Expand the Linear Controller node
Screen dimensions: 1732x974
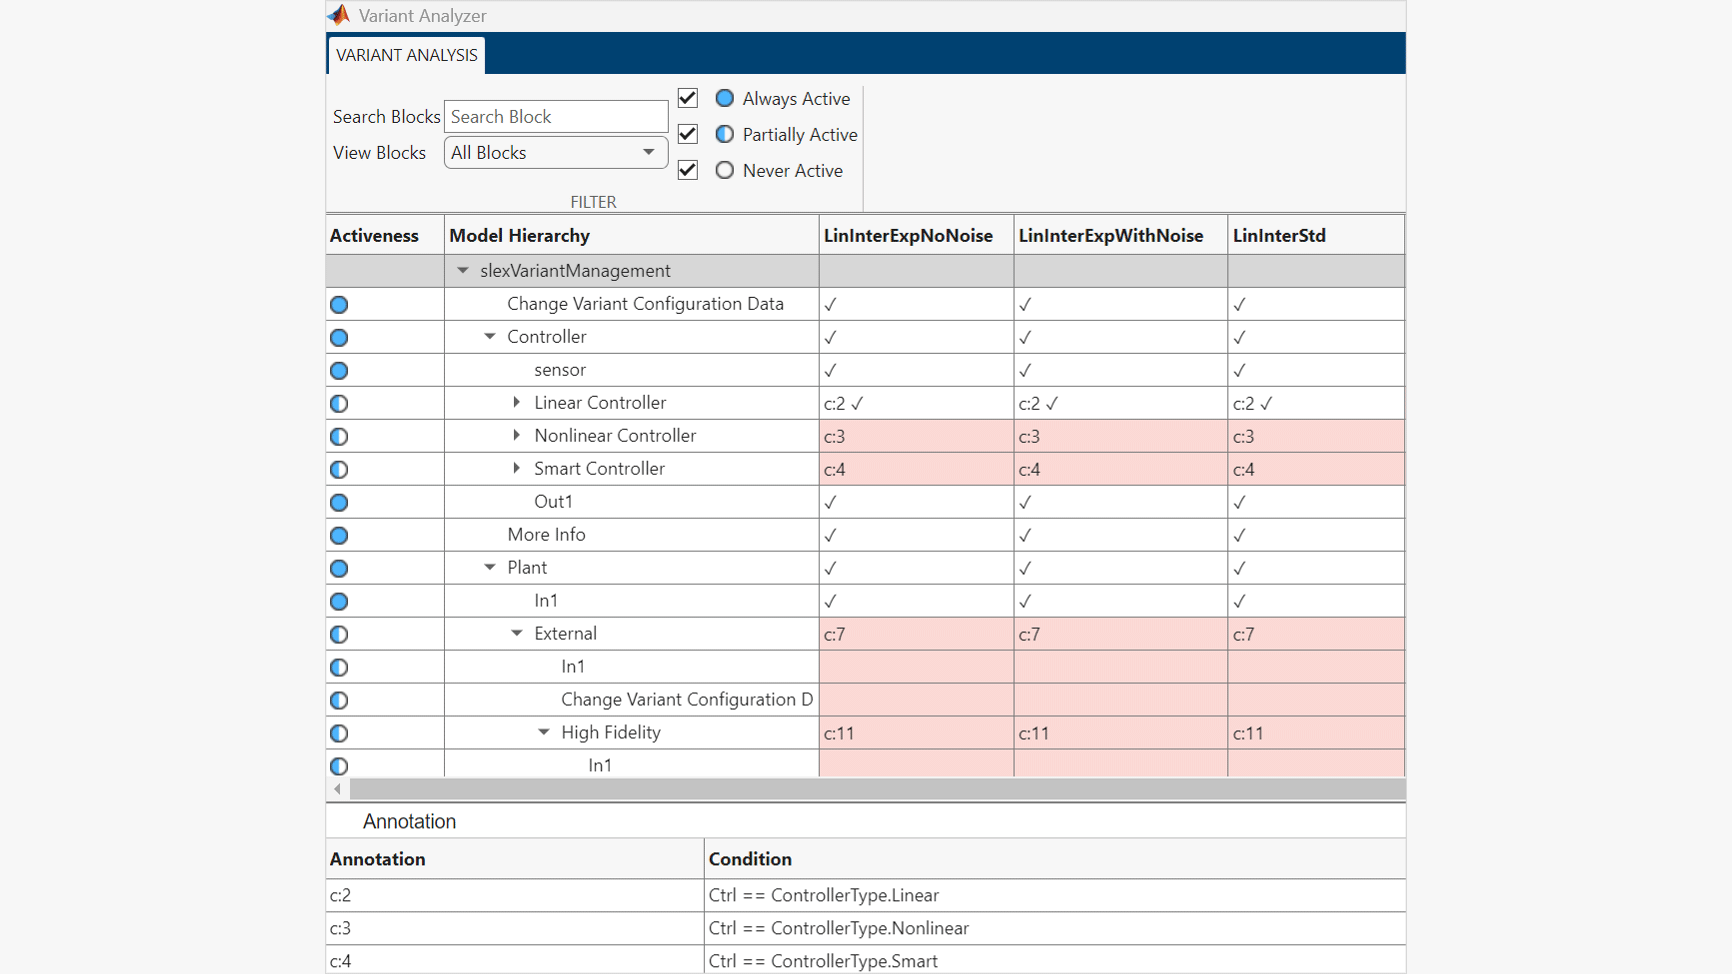(517, 402)
